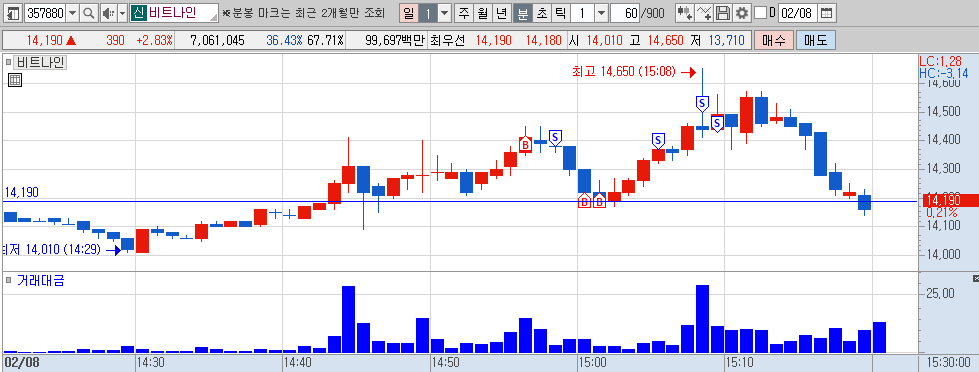Select the 년 yearly period tab
This screenshot has width=979, height=372.
(x=501, y=12)
